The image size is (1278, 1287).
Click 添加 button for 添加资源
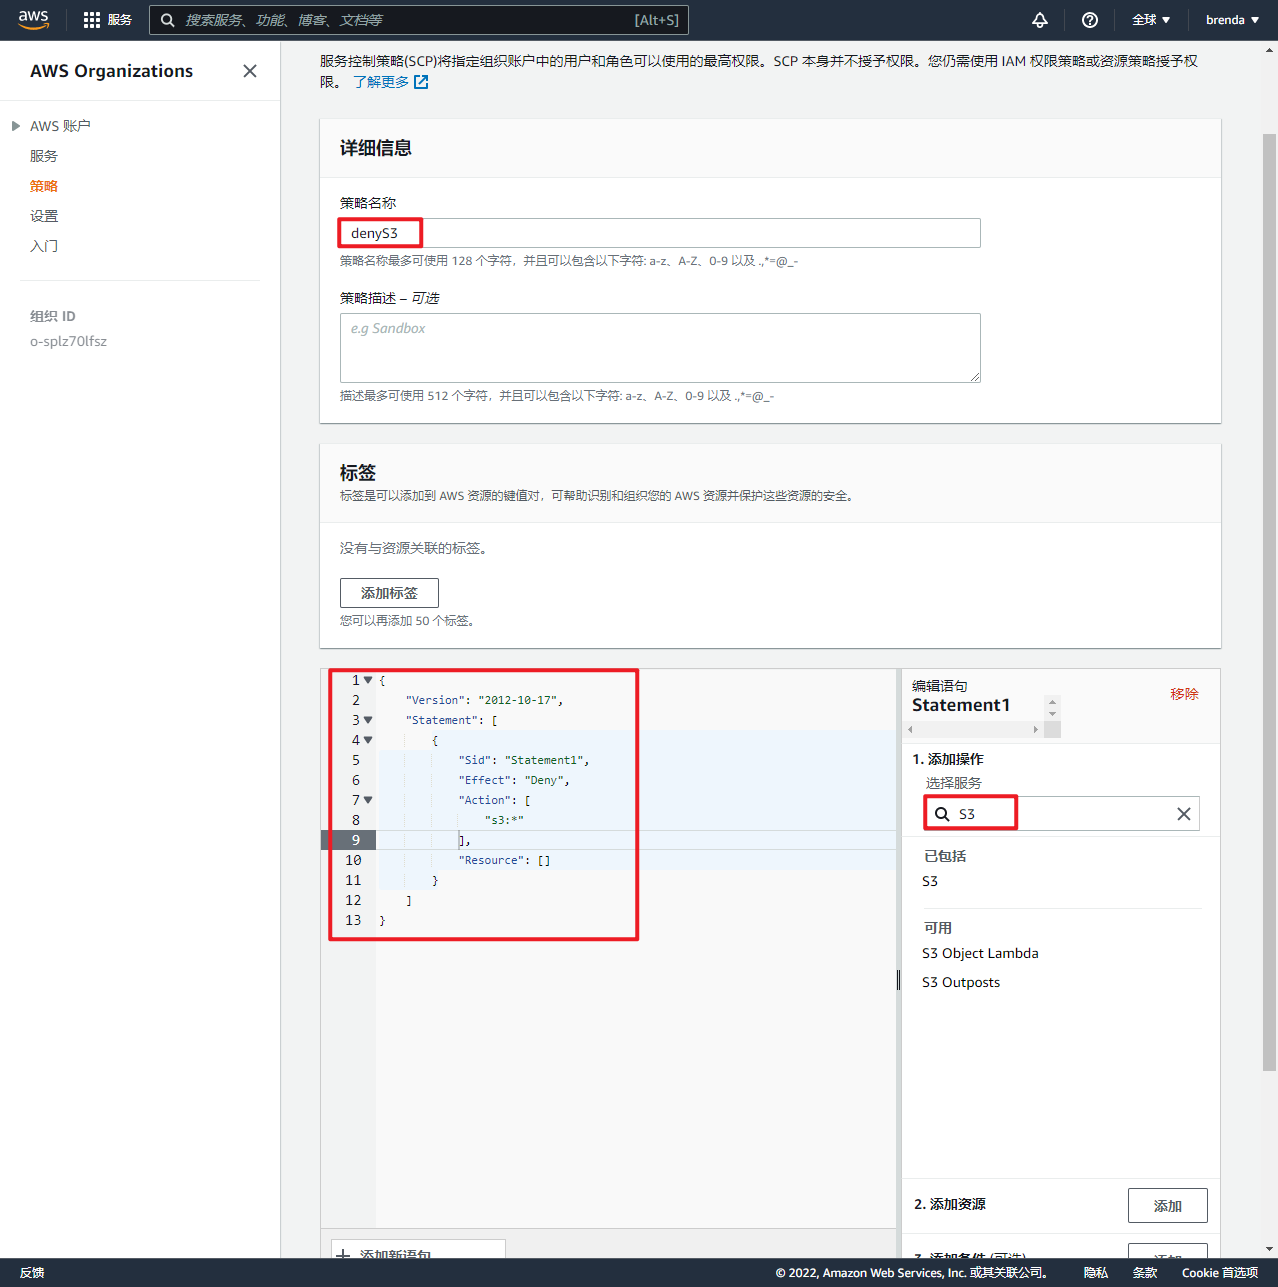coord(1167,1206)
